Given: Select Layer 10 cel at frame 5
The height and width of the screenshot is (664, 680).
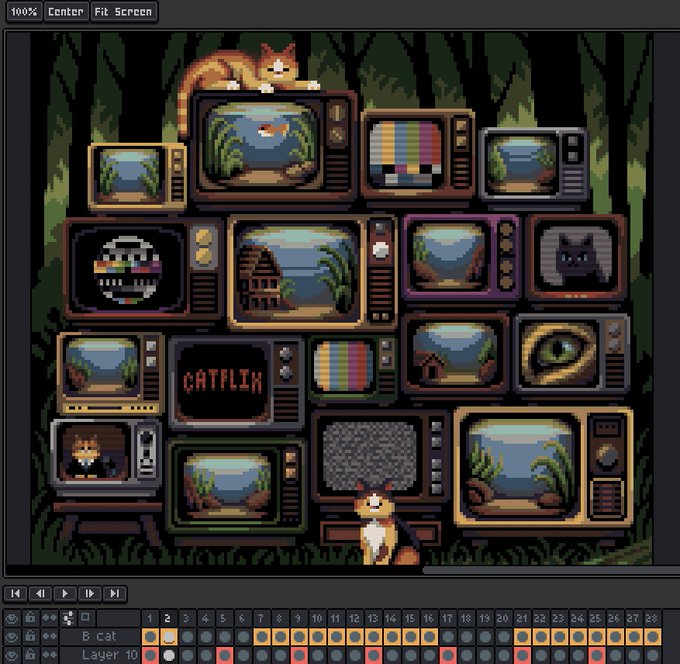Looking at the screenshot, I should pos(225,655).
